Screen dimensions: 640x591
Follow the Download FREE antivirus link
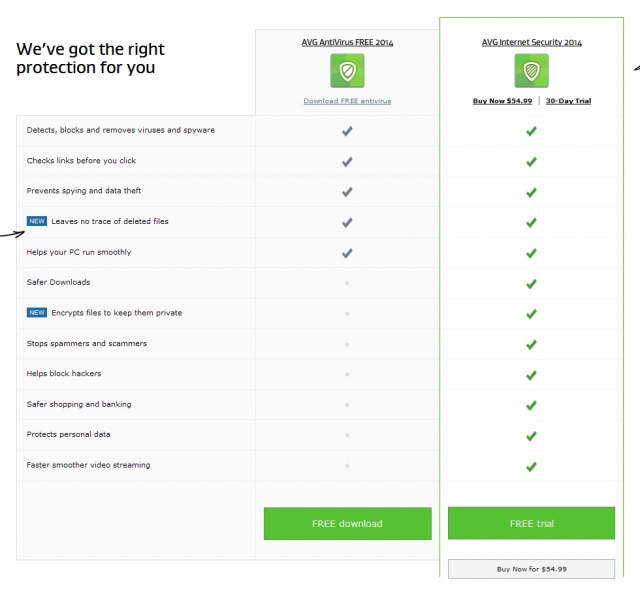point(347,101)
